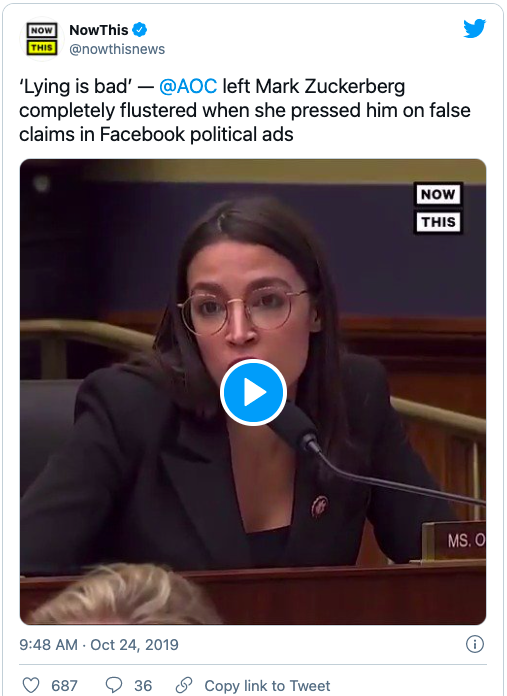This screenshot has height=696, width=507.
Task: Open tweet info circle icon
Action: click(475, 644)
